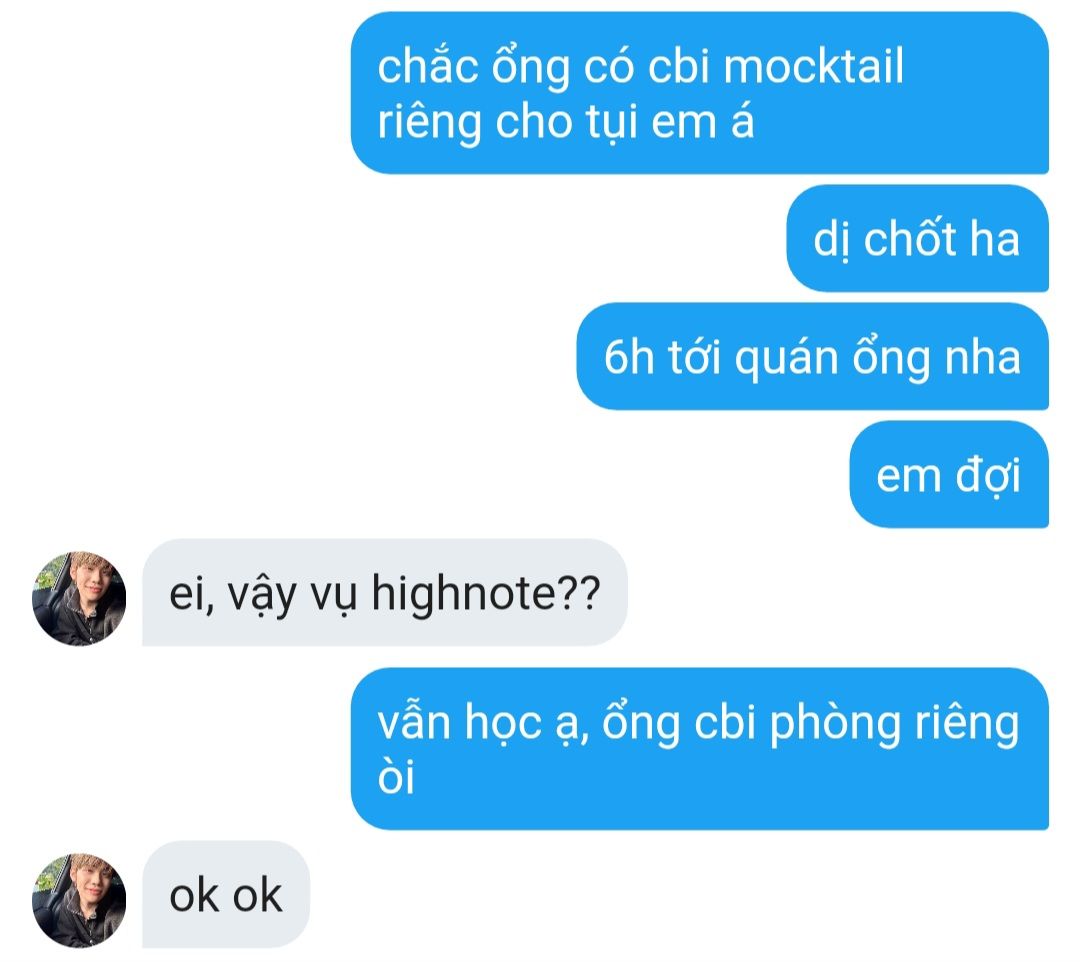
Task: Click the word 'highnote??' in gray bubble
Action: coord(486,593)
